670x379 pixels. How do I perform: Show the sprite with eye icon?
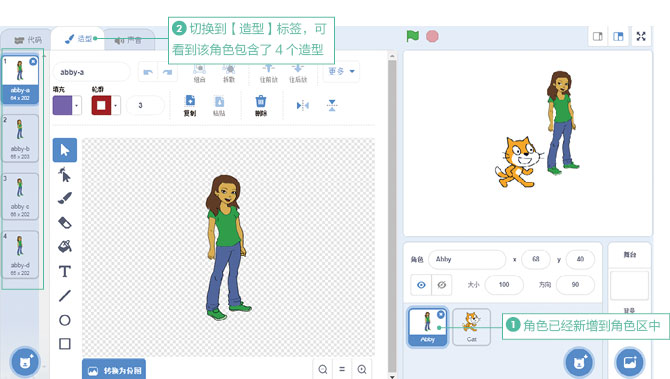click(421, 285)
